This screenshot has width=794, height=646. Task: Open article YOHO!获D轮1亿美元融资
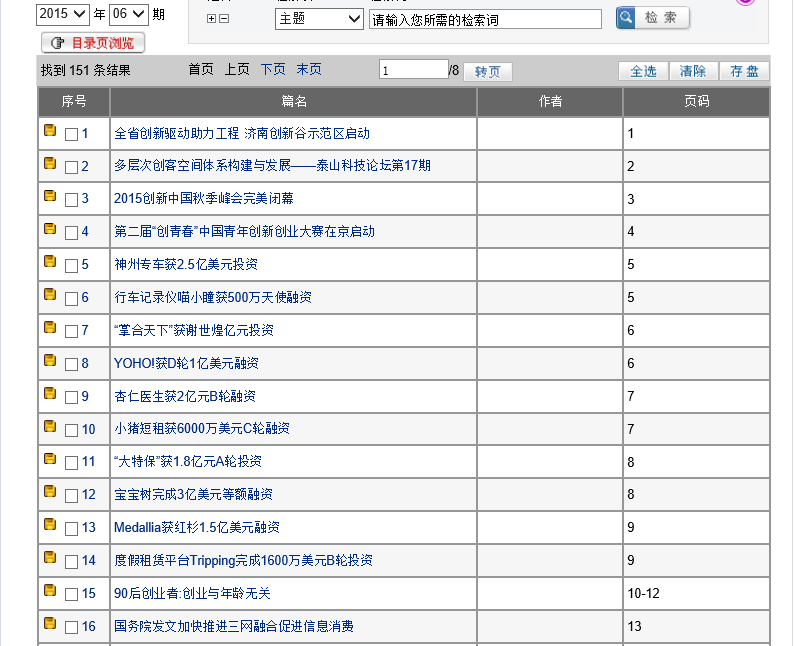[x=186, y=364]
